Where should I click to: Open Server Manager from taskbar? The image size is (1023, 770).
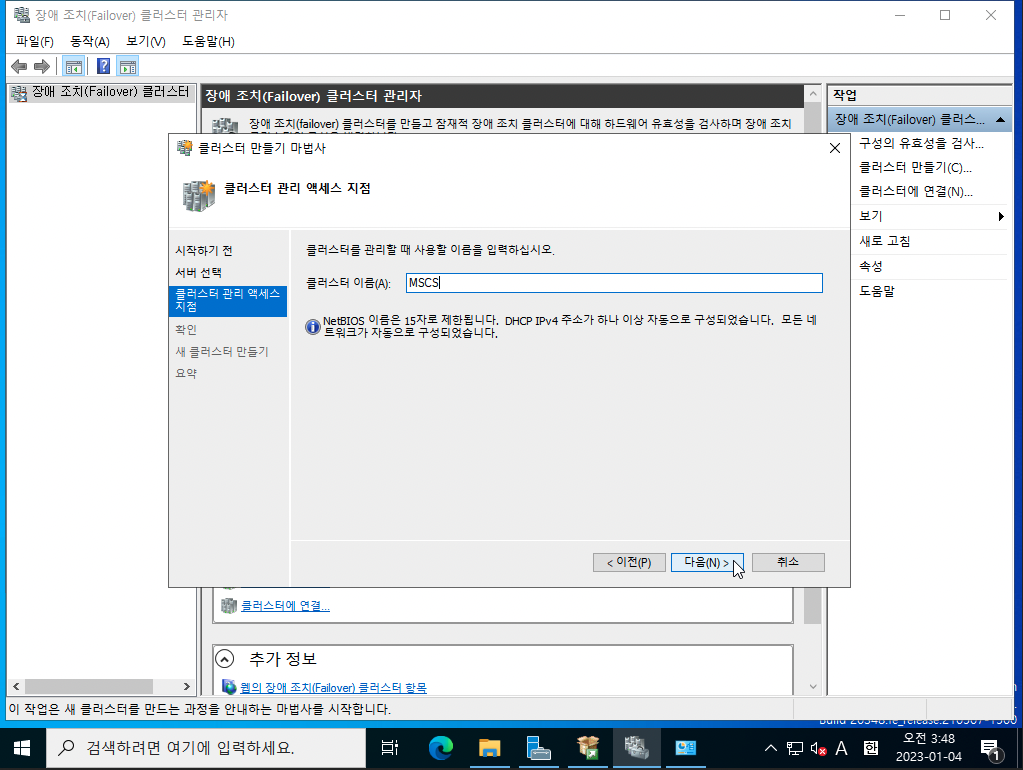[x=538, y=748]
